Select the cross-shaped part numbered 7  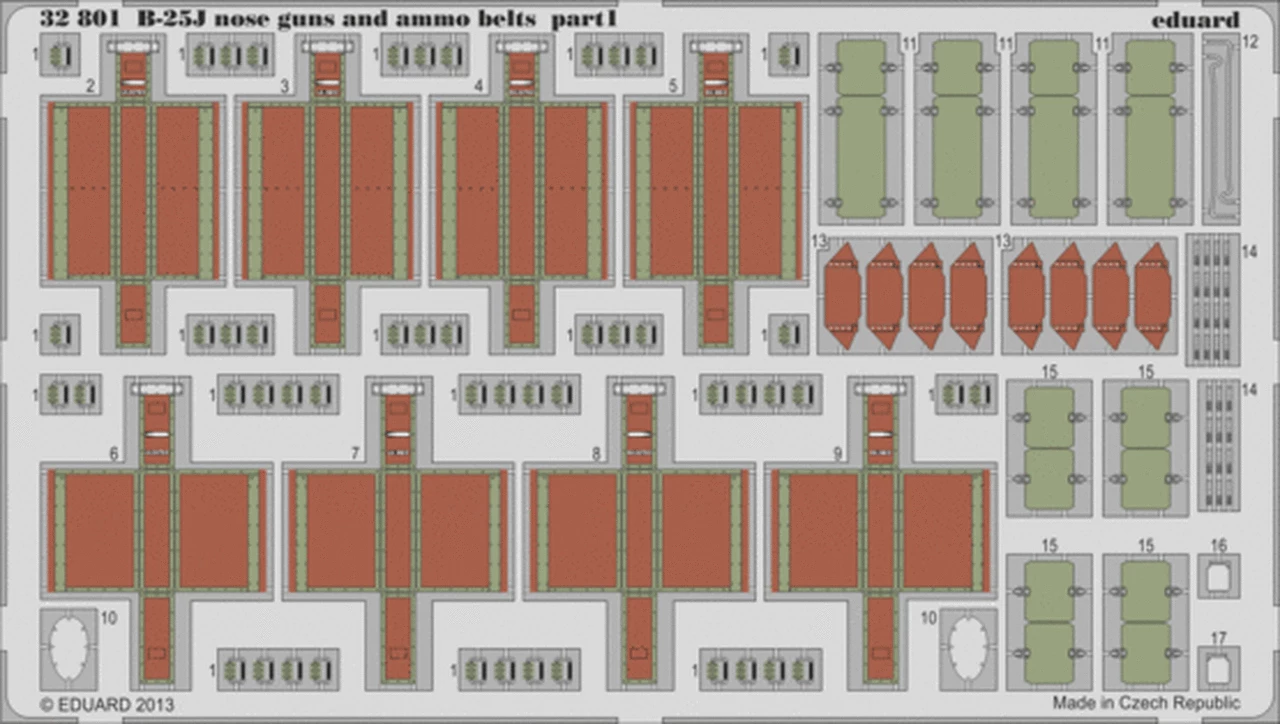coord(398,530)
